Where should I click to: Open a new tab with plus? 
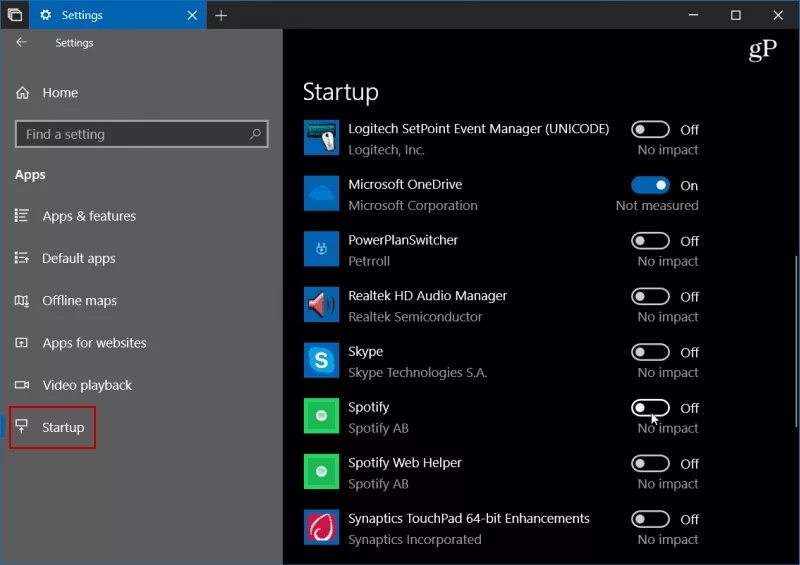221,16
